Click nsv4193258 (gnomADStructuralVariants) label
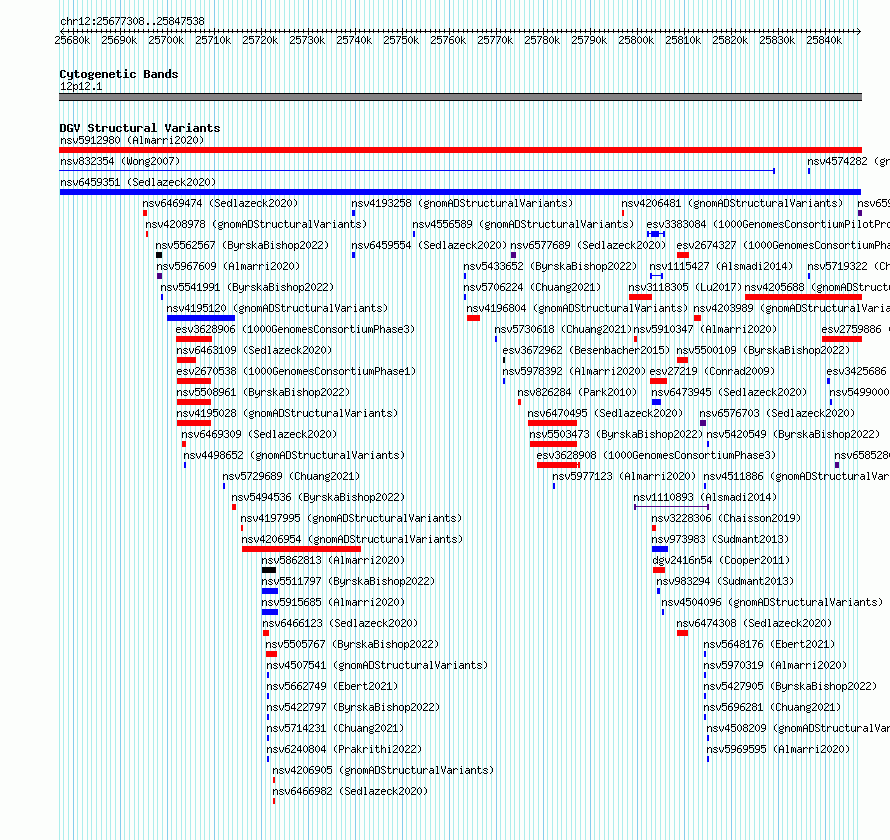The height and width of the screenshot is (840, 890). (462, 203)
